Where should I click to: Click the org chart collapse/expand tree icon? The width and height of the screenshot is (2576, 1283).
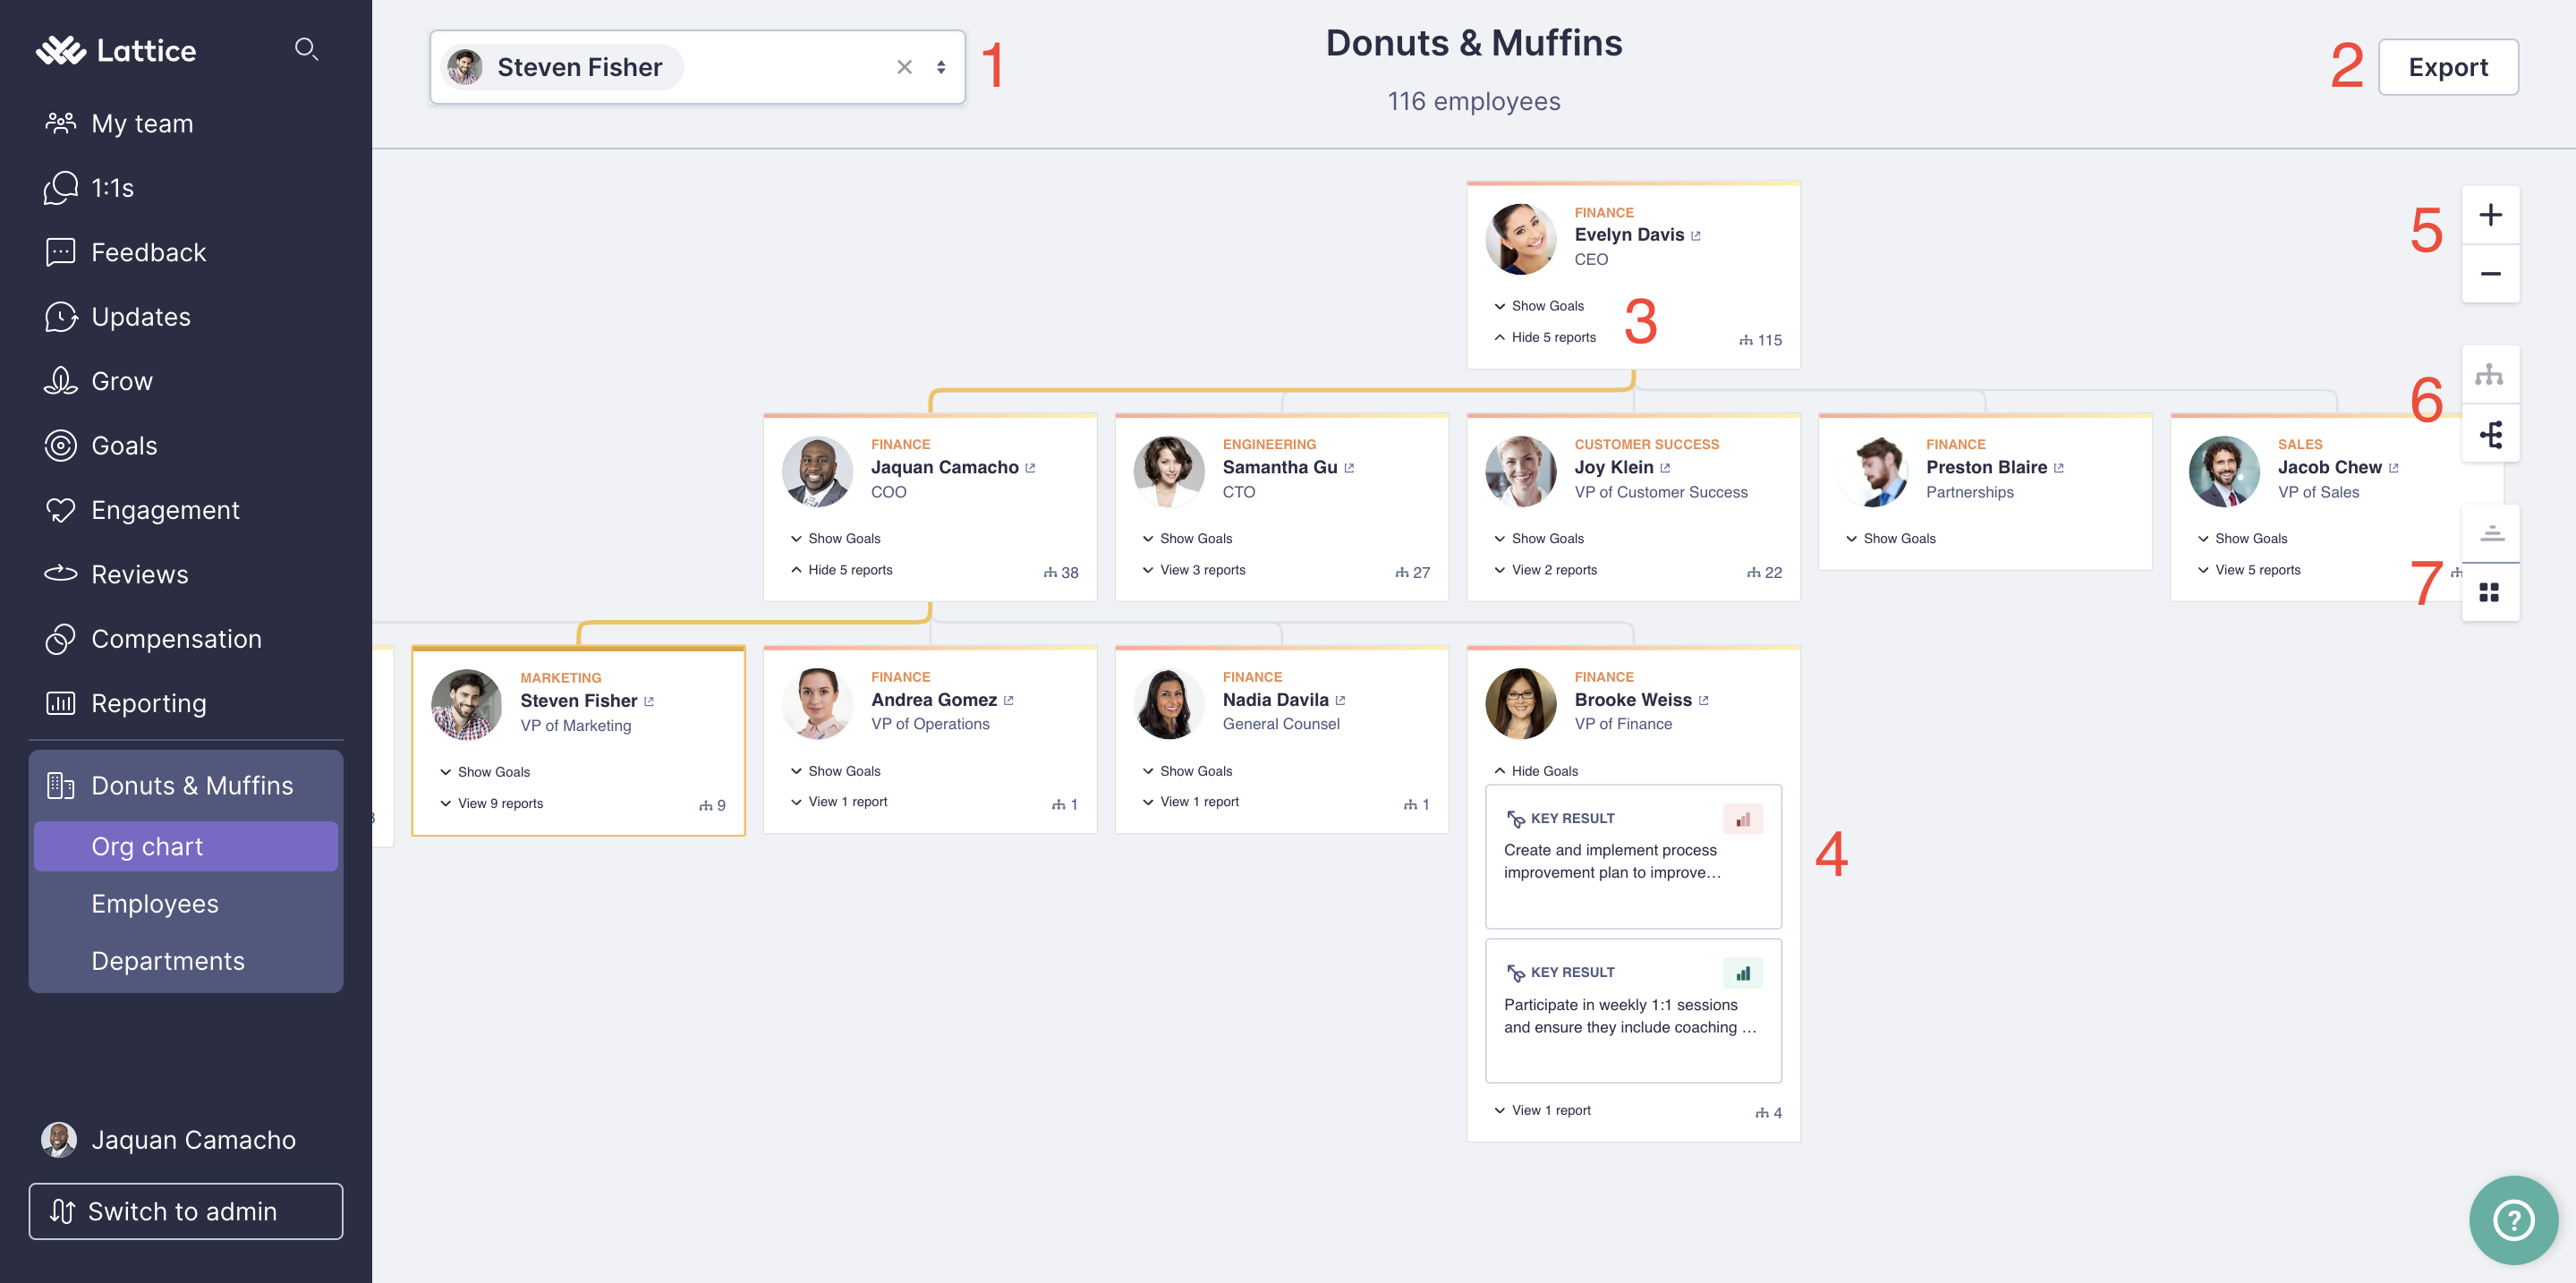coord(2491,375)
